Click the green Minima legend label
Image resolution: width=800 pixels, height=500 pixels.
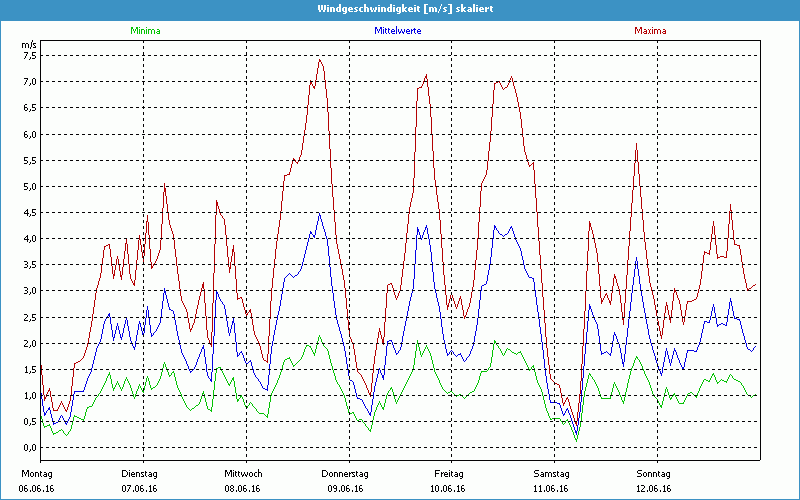pos(145,31)
